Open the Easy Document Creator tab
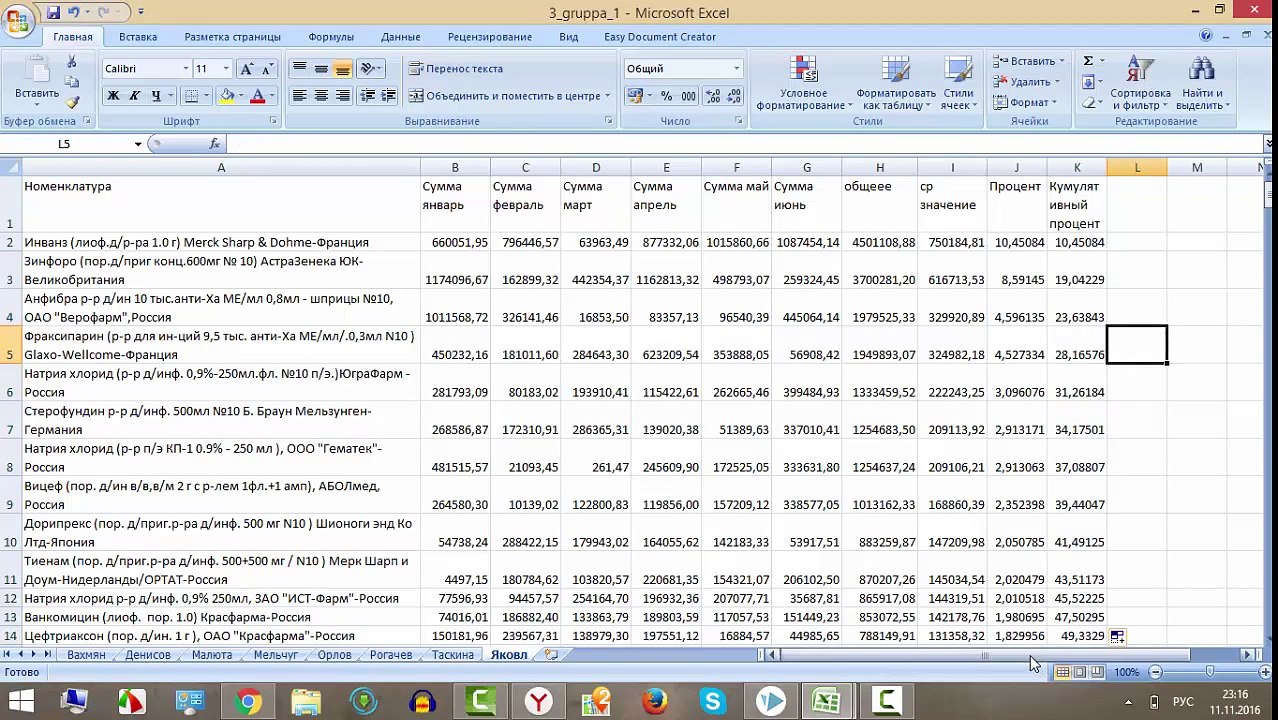Image resolution: width=1278 pixels, height=720 pixels. coord(660,37)
